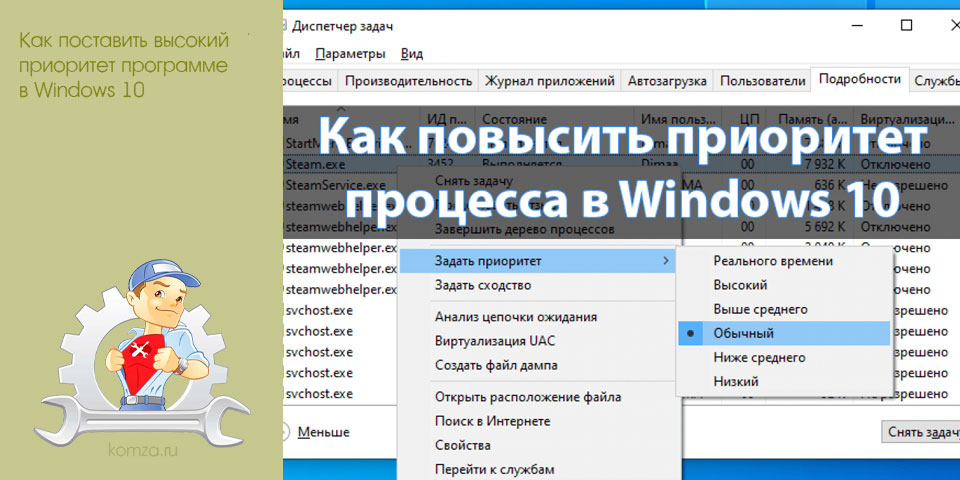Switch to the Производительность tab

pos(408,81)
